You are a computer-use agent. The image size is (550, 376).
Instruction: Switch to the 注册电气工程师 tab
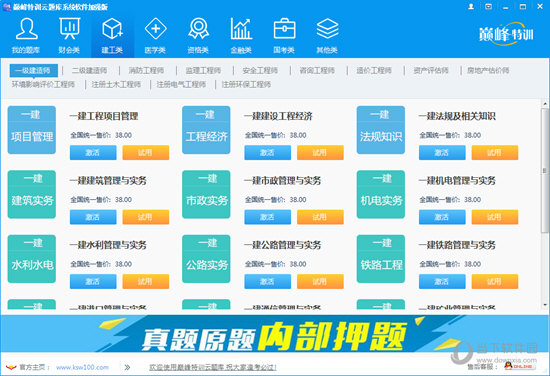(x=181, y=84)
